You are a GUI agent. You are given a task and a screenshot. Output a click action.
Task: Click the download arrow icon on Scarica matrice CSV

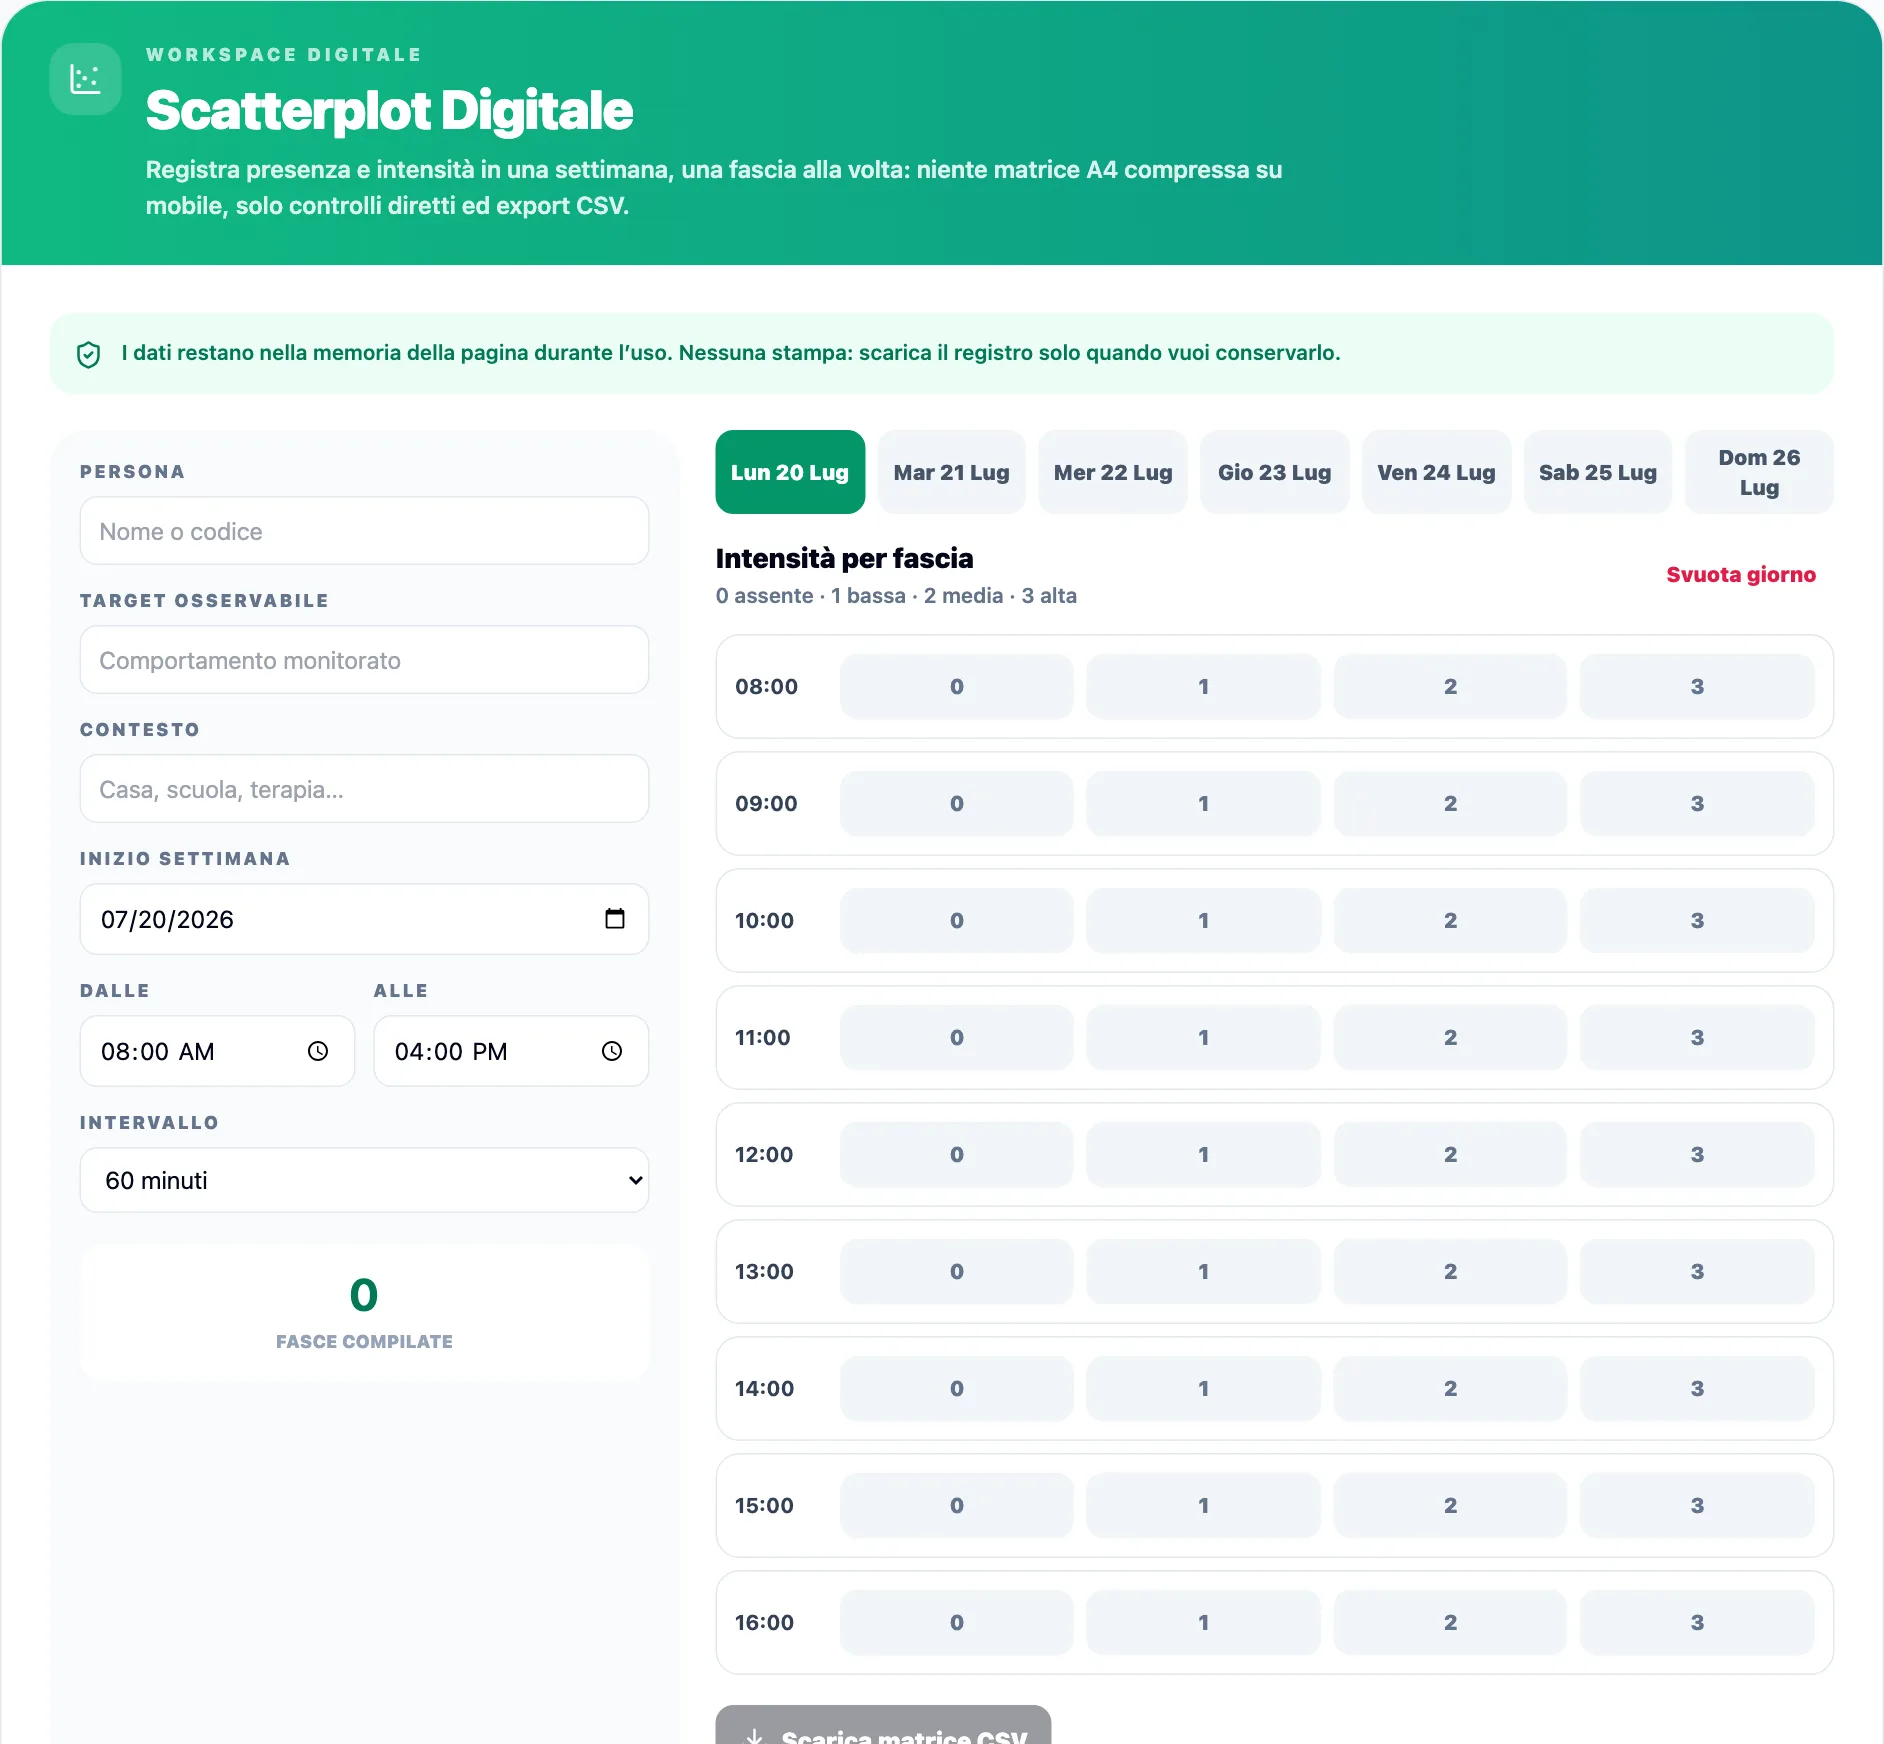[755, 1737]
